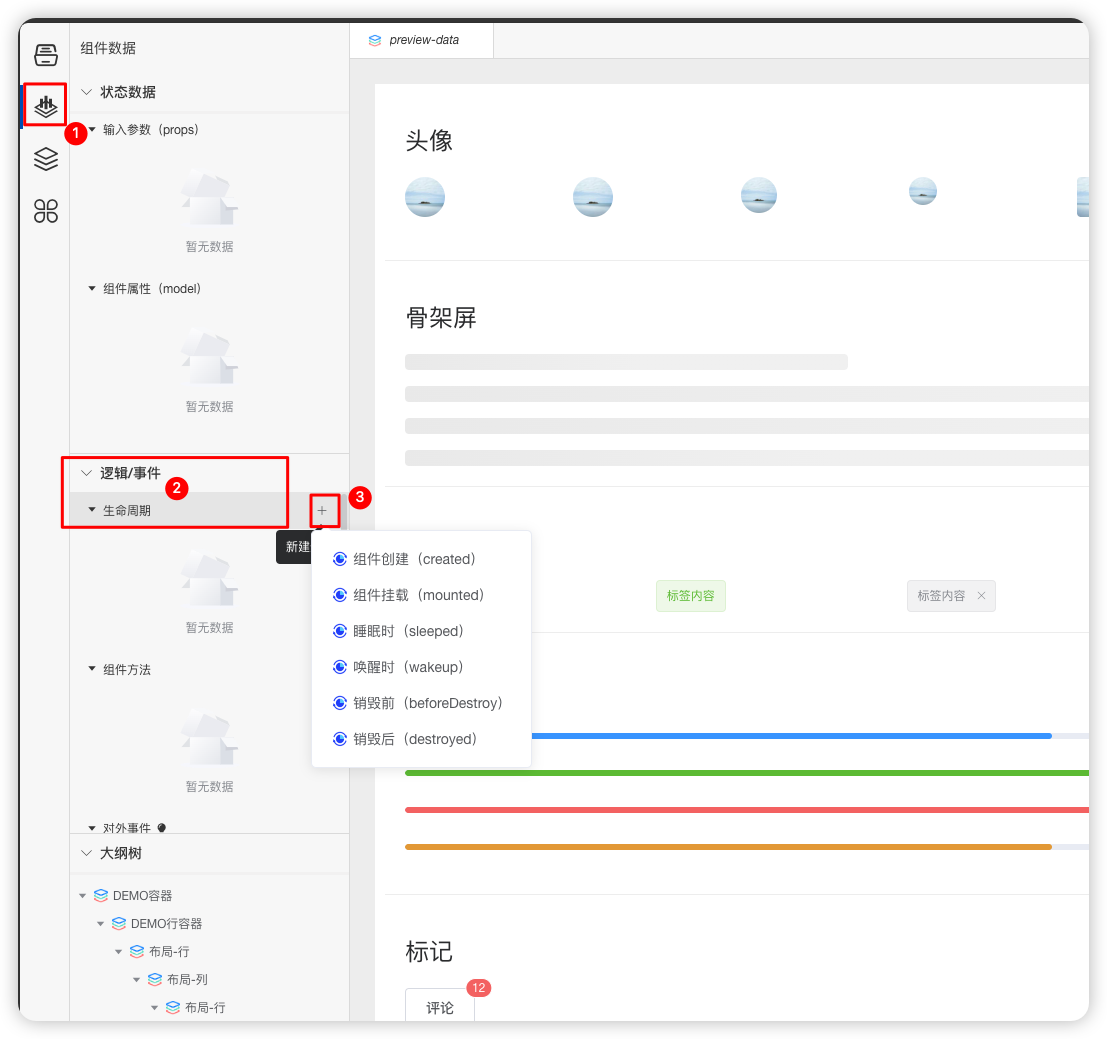The height and width of the screenshot is (1039, 1107).
Task: Select the DEMO行容器 tree row
Action: click(x=210, y=923)
